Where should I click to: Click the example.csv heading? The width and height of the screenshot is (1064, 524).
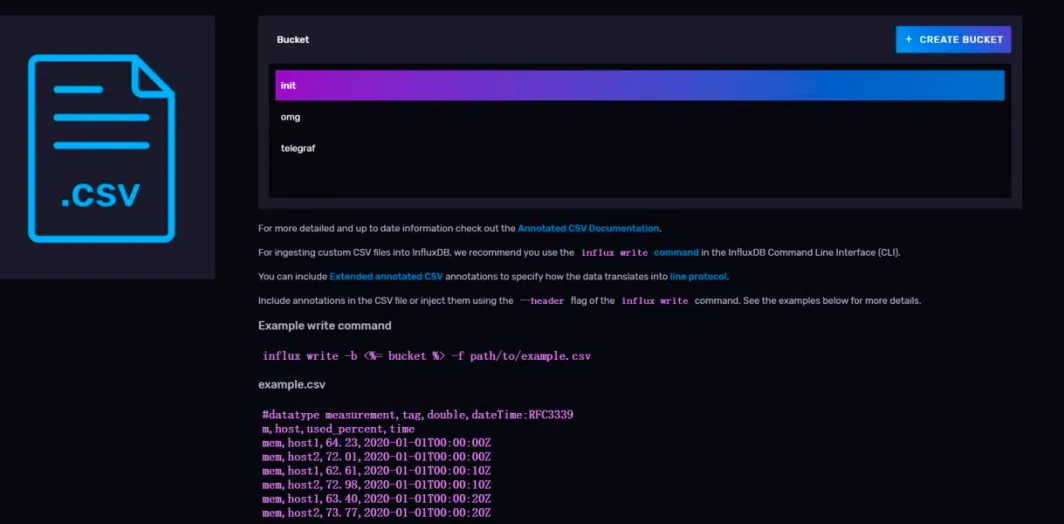(291, 384)
